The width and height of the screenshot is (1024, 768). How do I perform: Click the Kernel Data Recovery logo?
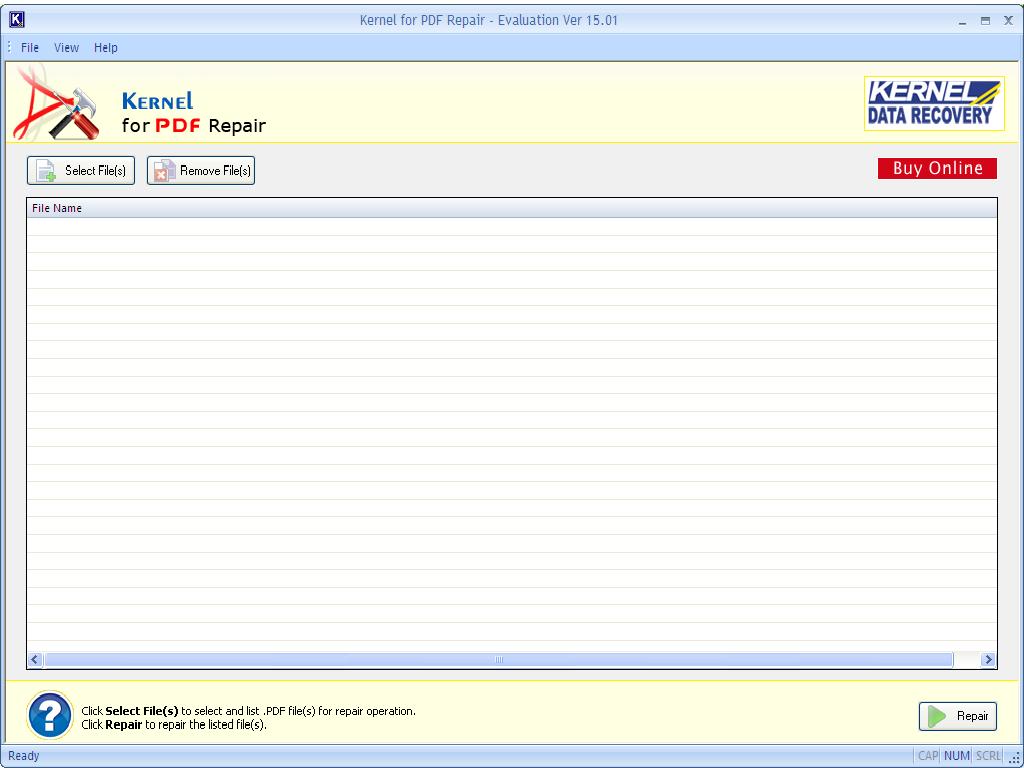point(934,103)
